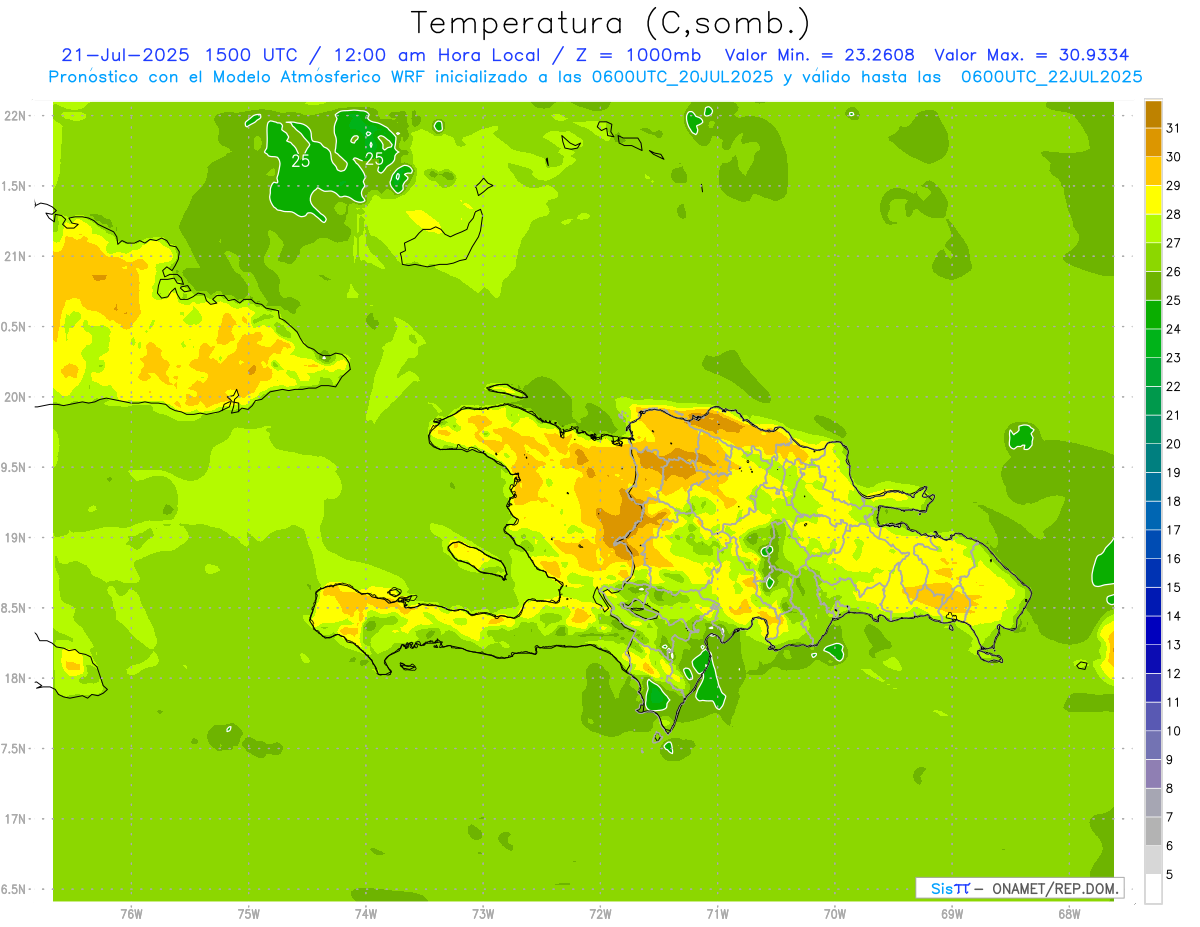Click the 68W longitude axis label

pyautogui.click(x=1069, y=914)
